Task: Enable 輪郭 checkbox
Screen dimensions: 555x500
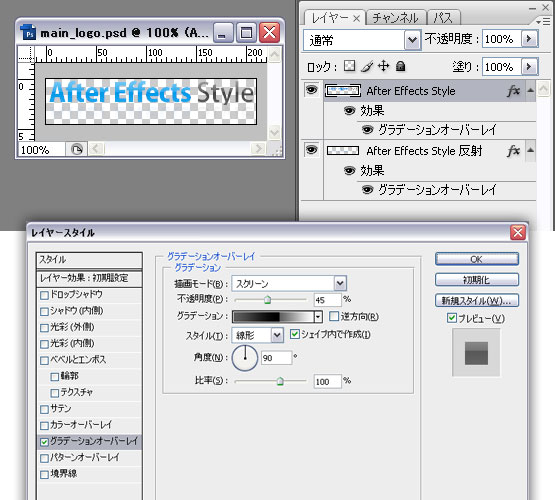Action: click(55, 377)
